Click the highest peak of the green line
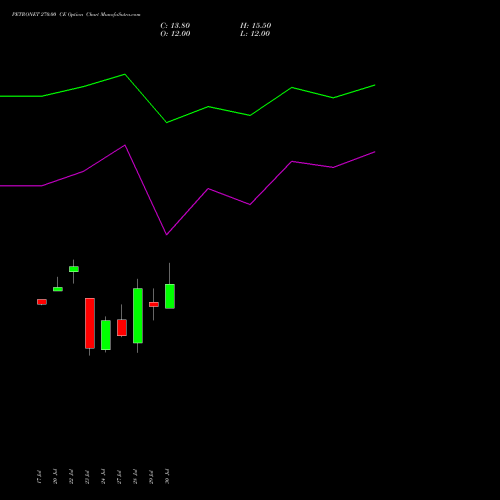The image size is (500, 500). 125,74
